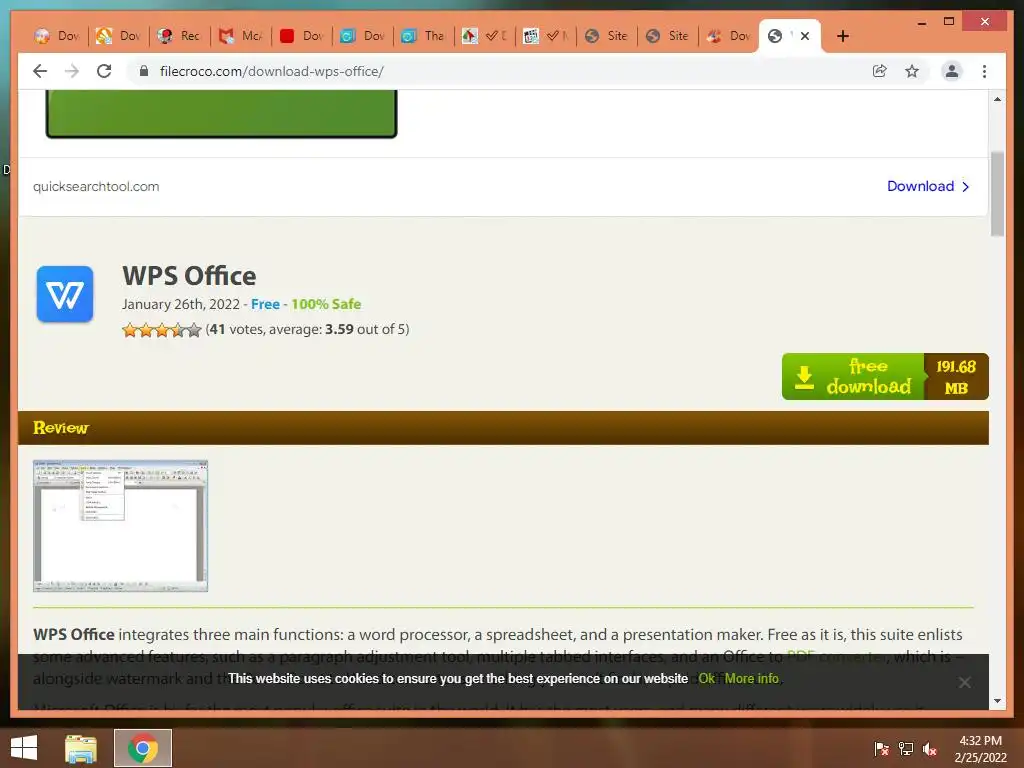The height and width of the screenshot is (768, 1024).
Task: Switch to the 'Dov' tab with red square icon
Action: (x=302, y=36)
